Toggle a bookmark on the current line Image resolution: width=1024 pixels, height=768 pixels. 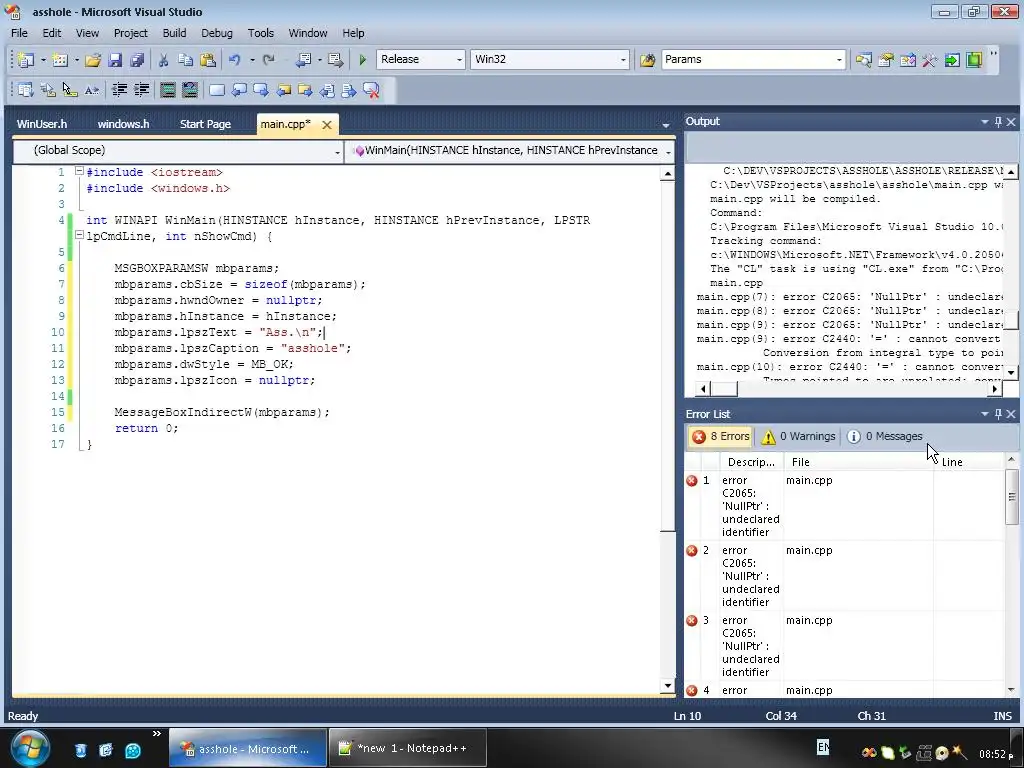click(217, 90)
